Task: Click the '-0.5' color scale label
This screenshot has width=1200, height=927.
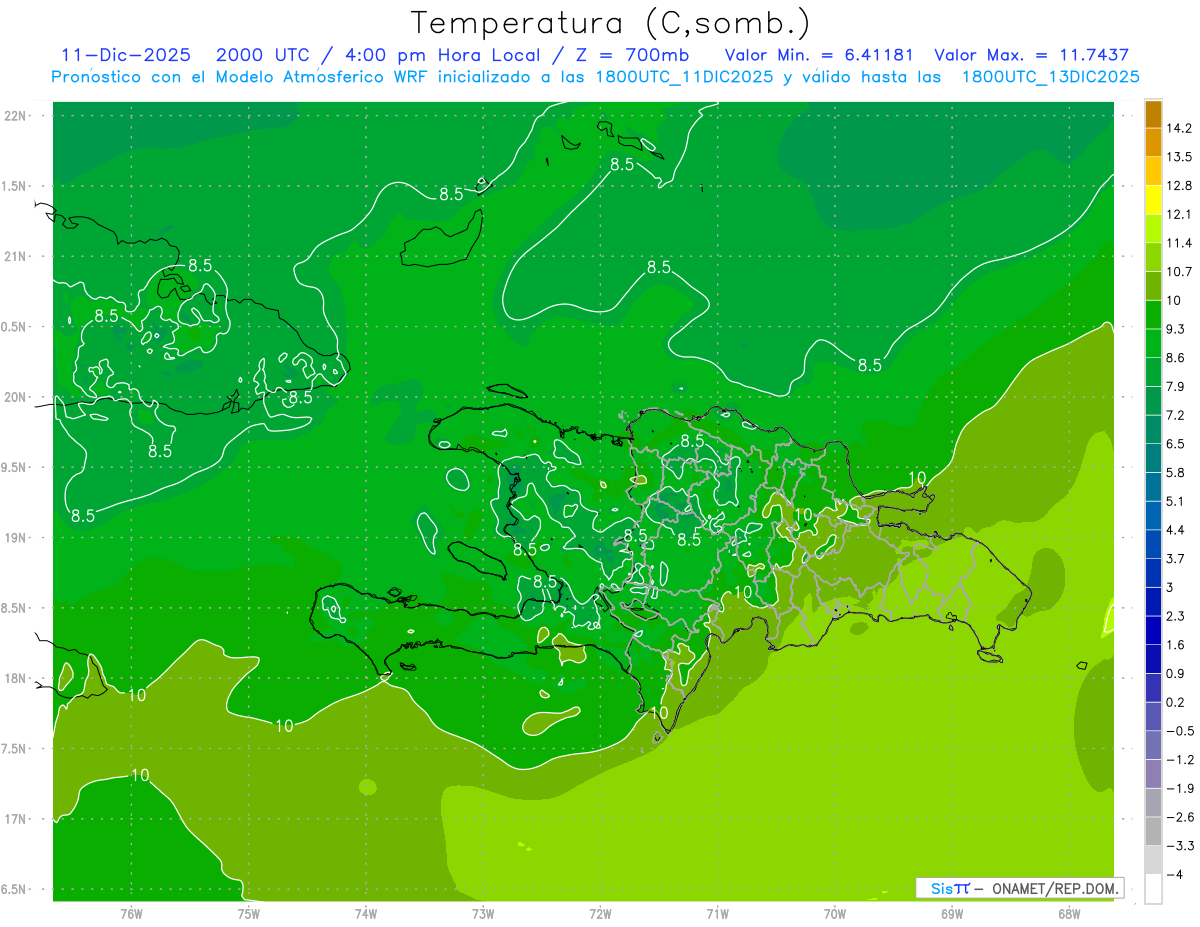Action: tap(1179, 731)
